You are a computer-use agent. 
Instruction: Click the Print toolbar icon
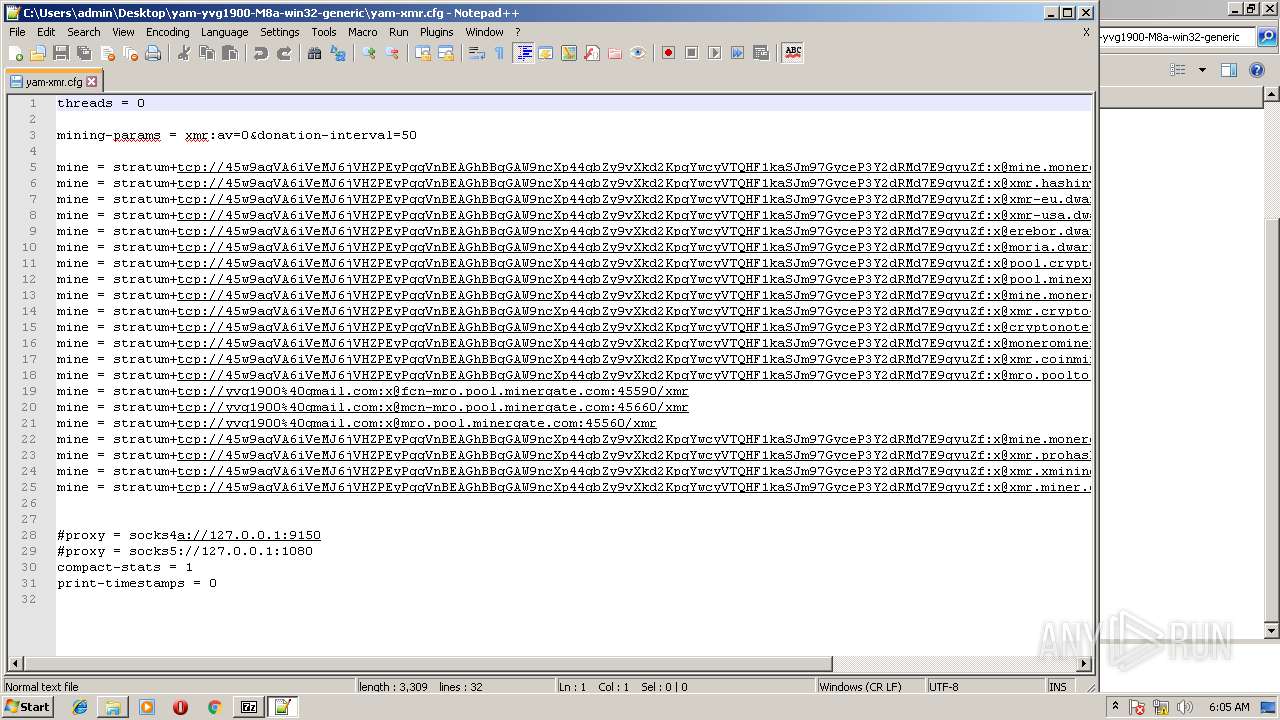[153, 53]
